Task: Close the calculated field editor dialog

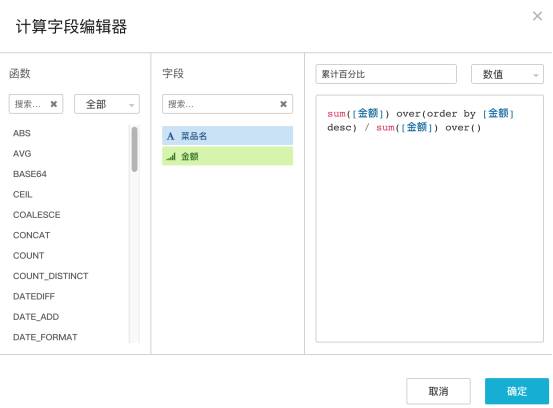Action: pos(537,16)
